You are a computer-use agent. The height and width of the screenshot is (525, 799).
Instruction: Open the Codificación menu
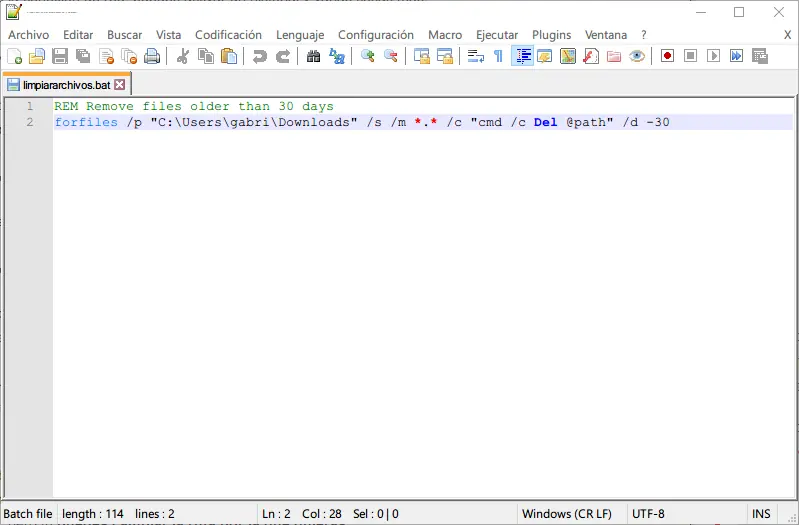(228, 35)
